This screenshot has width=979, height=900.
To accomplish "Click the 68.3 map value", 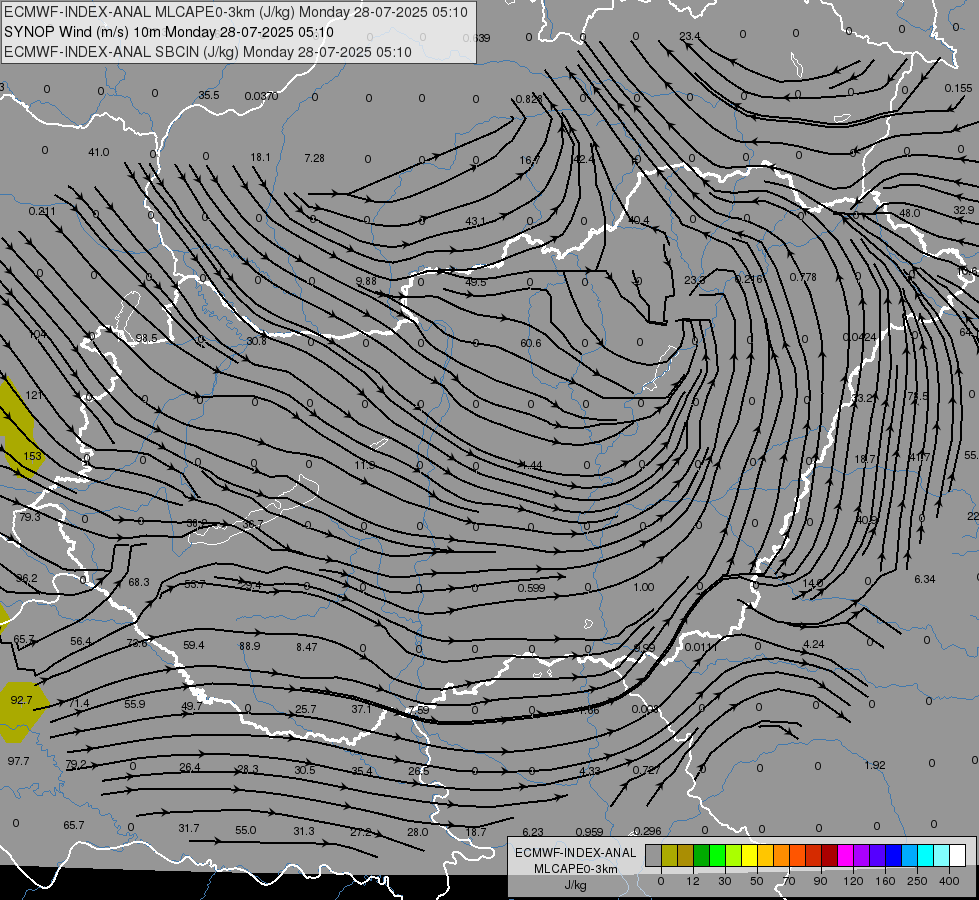I will point(139,582).
